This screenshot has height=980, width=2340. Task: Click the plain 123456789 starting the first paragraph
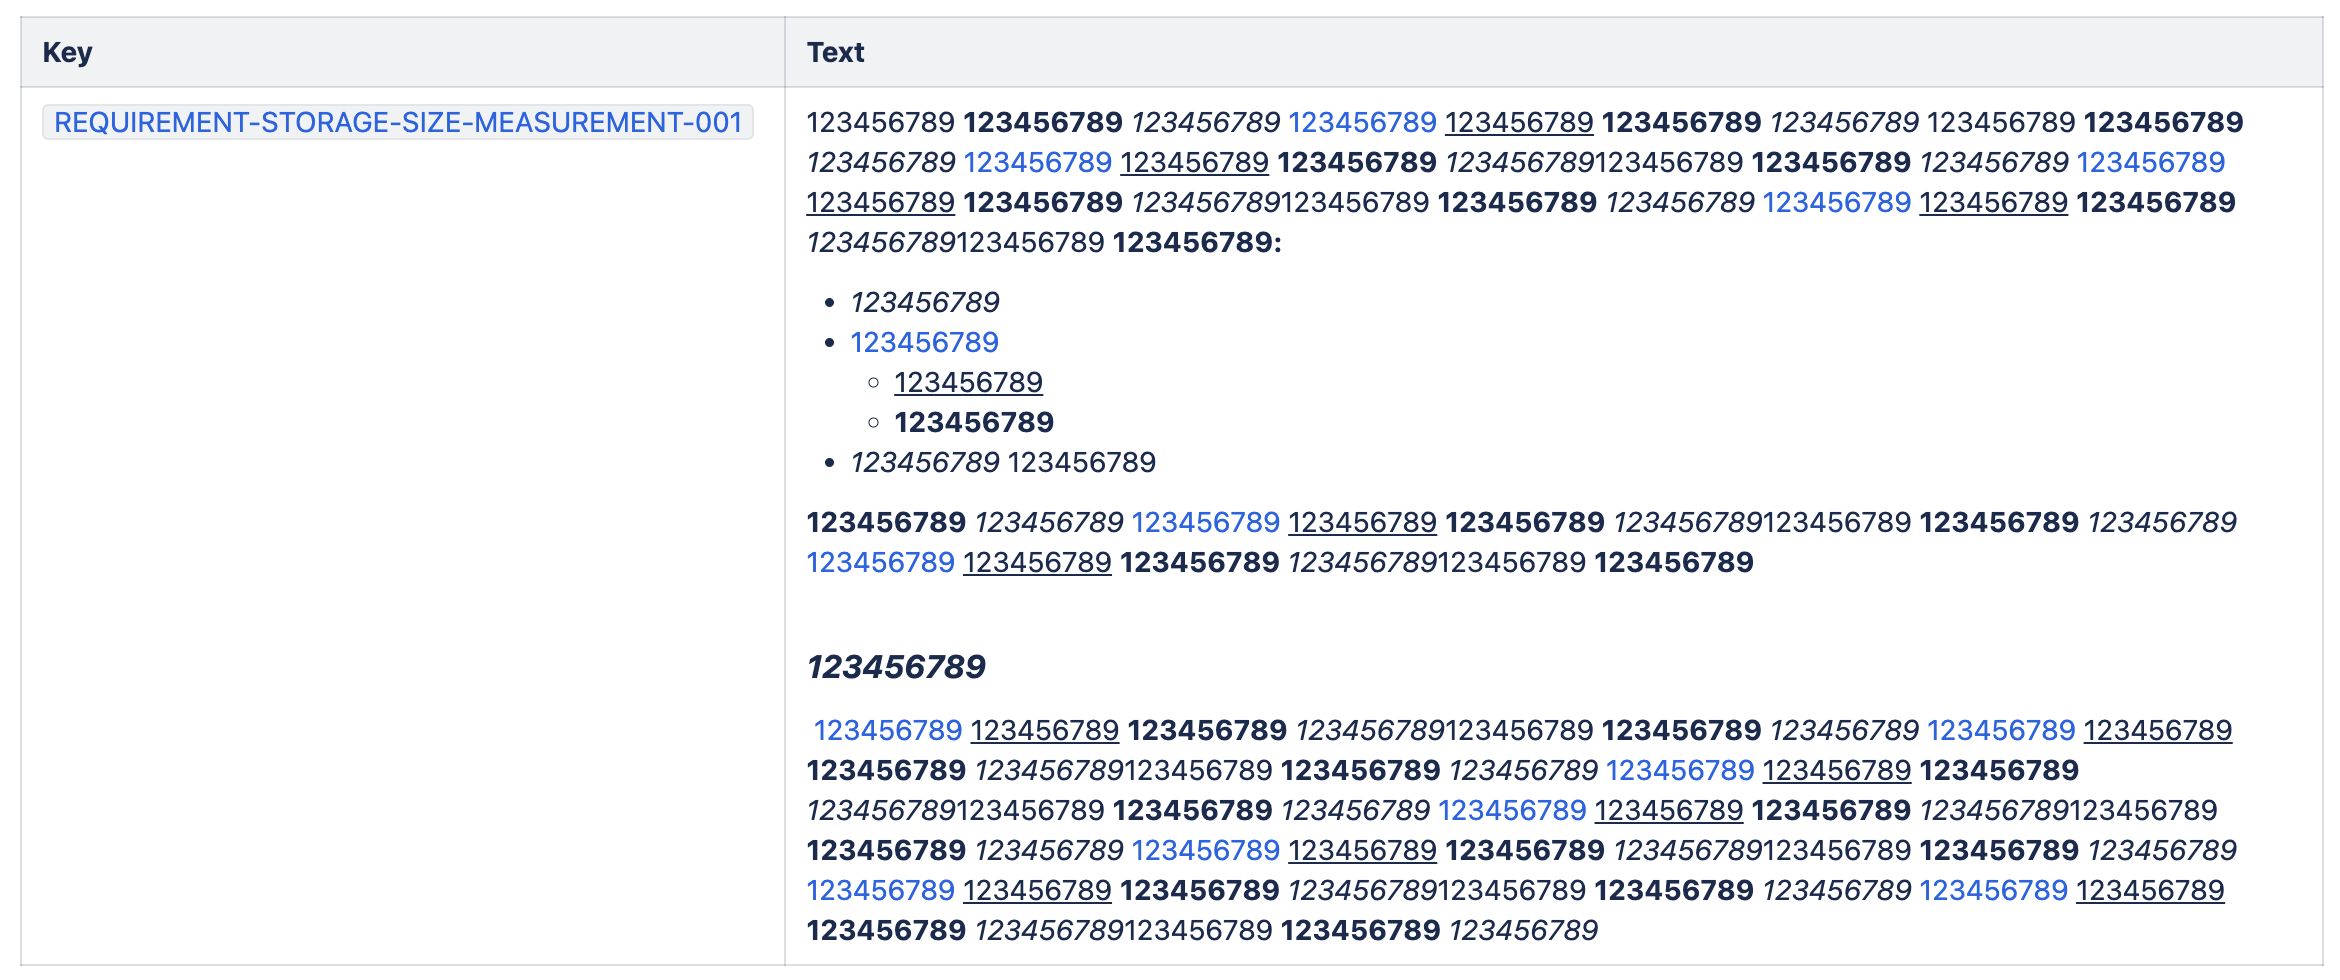(880, 122)
